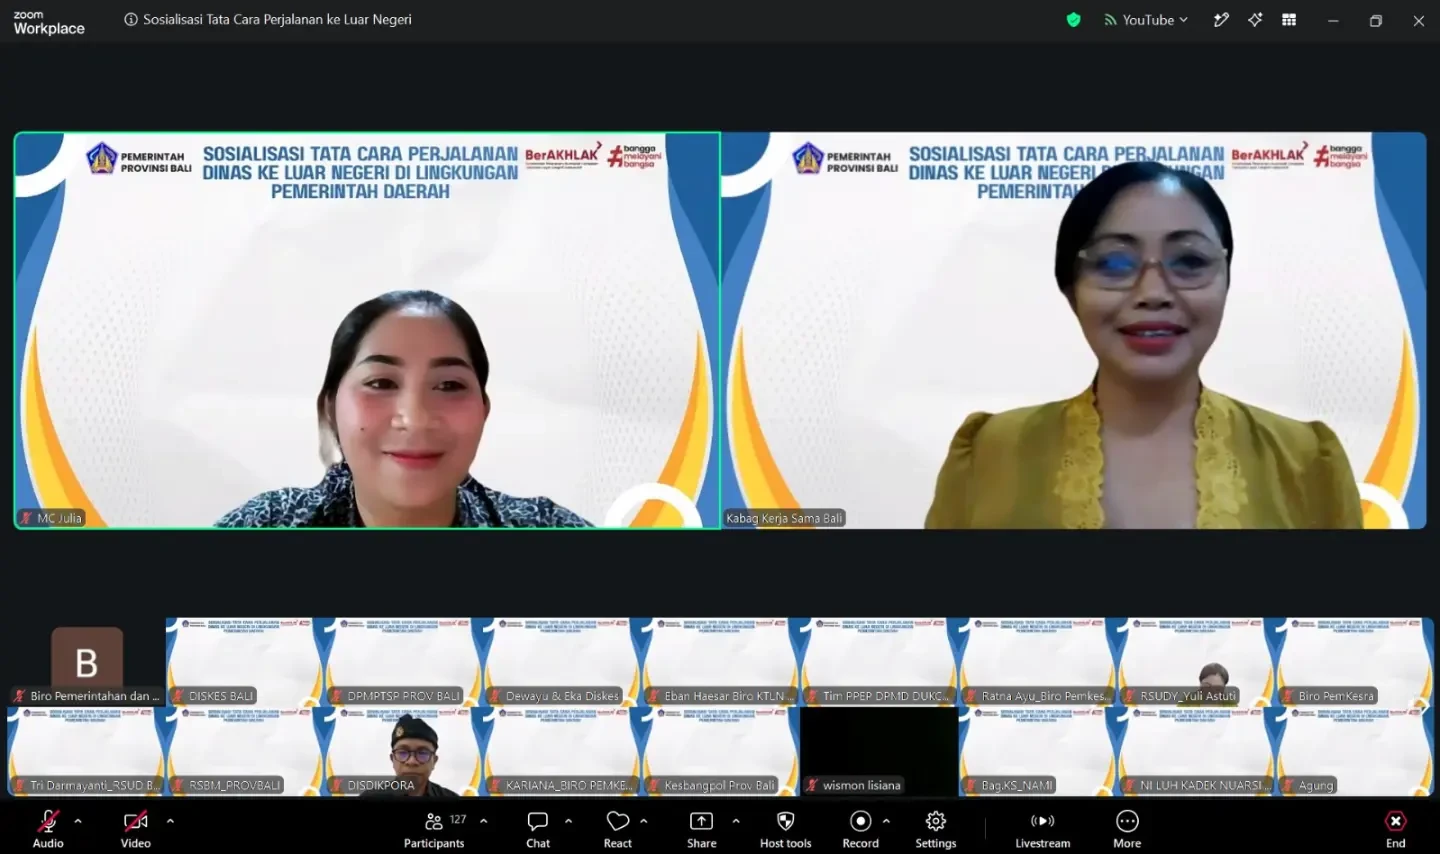
Task: Start recording with the Record button
Action: (x=860, y=829)
